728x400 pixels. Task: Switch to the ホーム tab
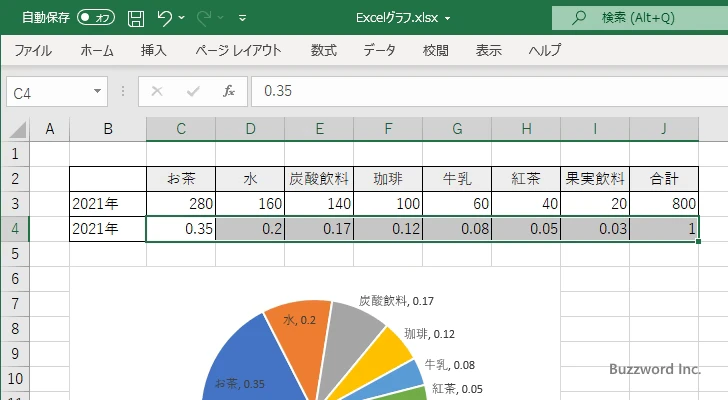tap(97, 50)
